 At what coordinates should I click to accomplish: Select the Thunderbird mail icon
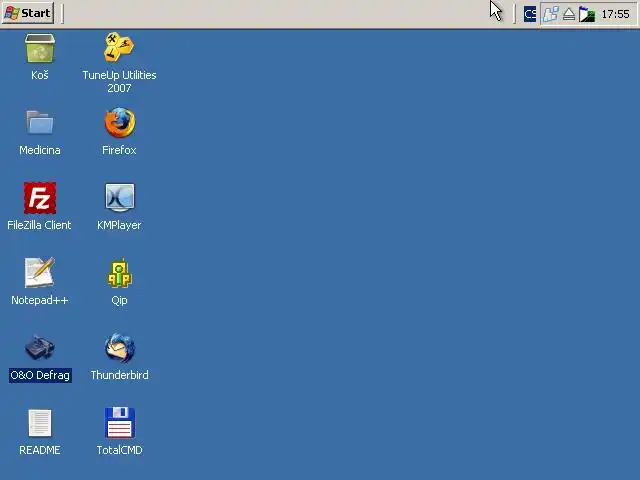tap(120, 348)
